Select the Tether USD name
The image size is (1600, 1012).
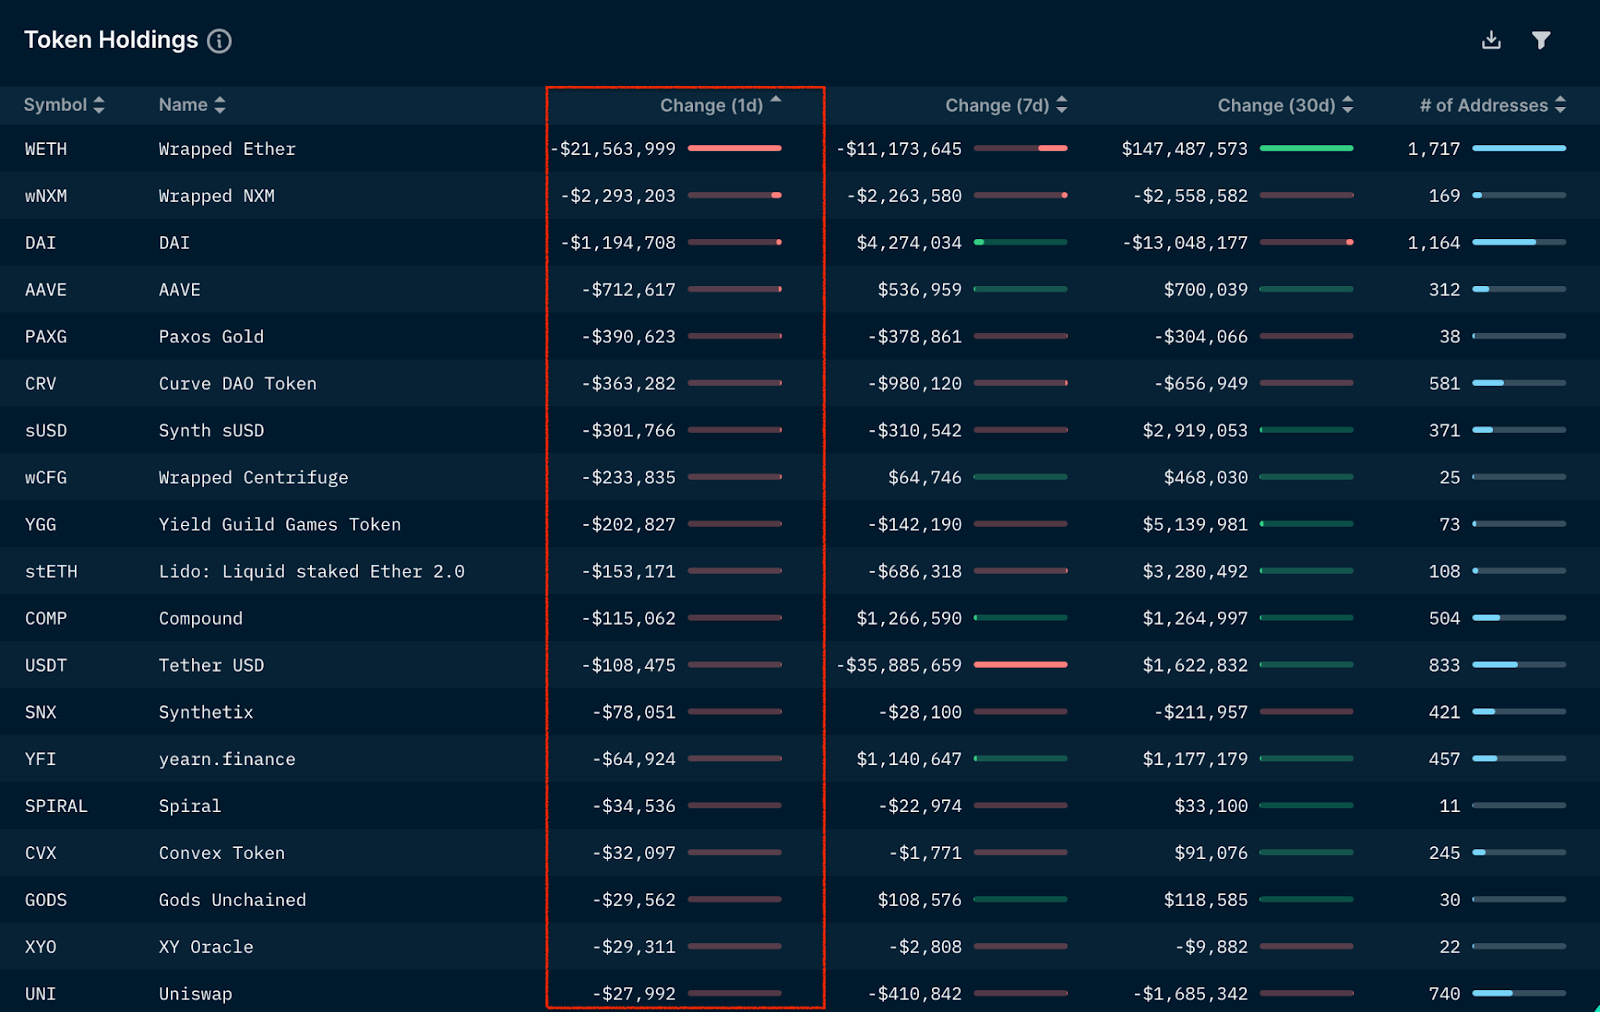(x=211, y=666)
